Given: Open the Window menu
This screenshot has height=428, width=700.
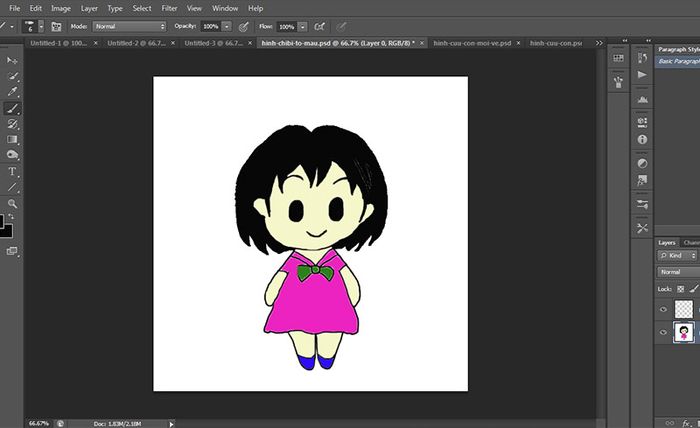Looking at the screenshot, I should pos(225,8).
